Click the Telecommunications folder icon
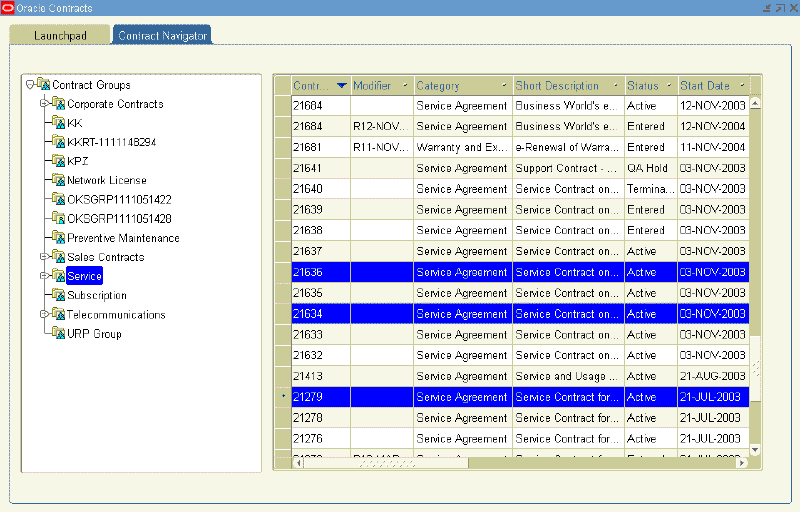 (x=58, y=314)
